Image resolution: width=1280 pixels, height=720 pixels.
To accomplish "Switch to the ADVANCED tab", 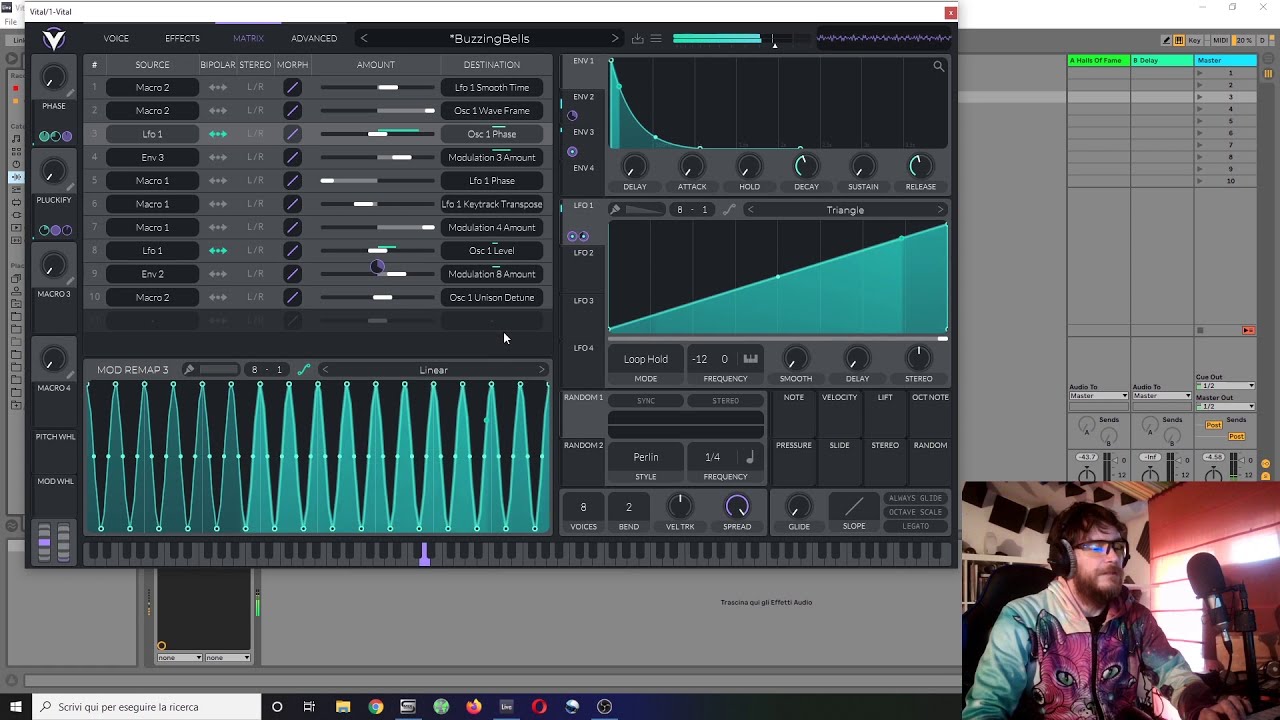I will point(314,39).
